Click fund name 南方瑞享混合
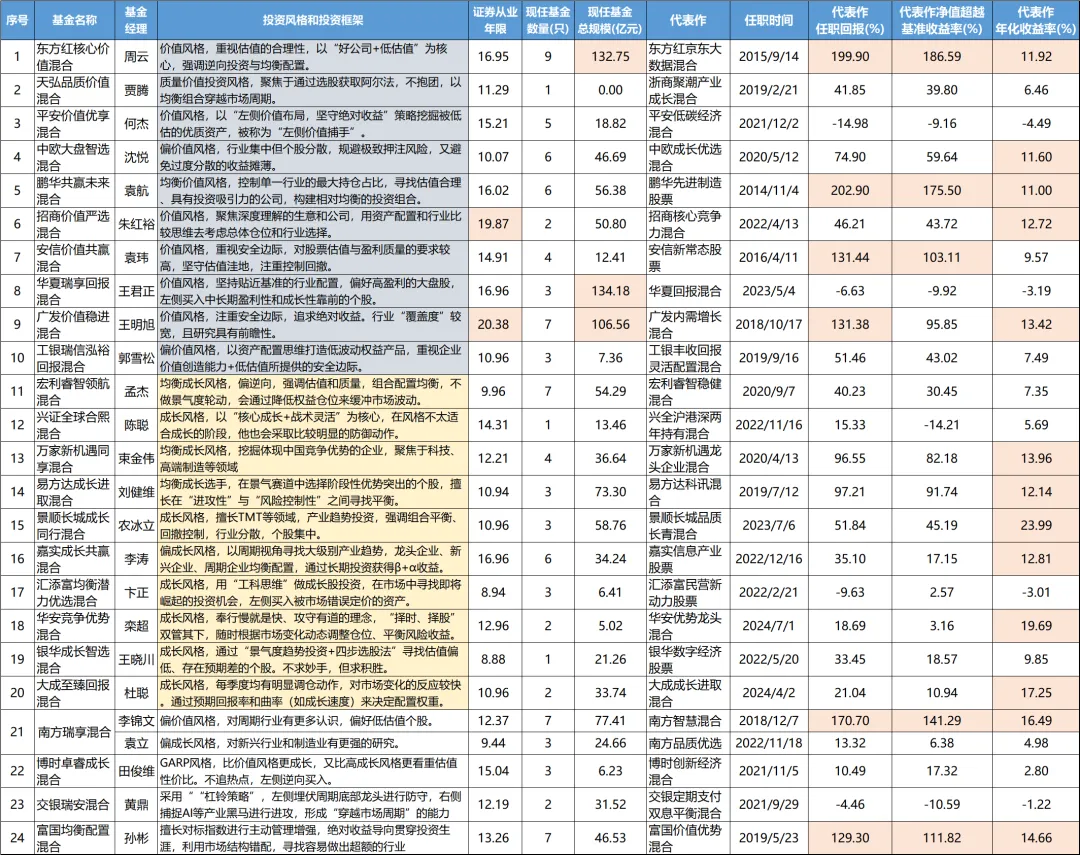The width and height of the screenshot is (1080, 855). point(74,732)
